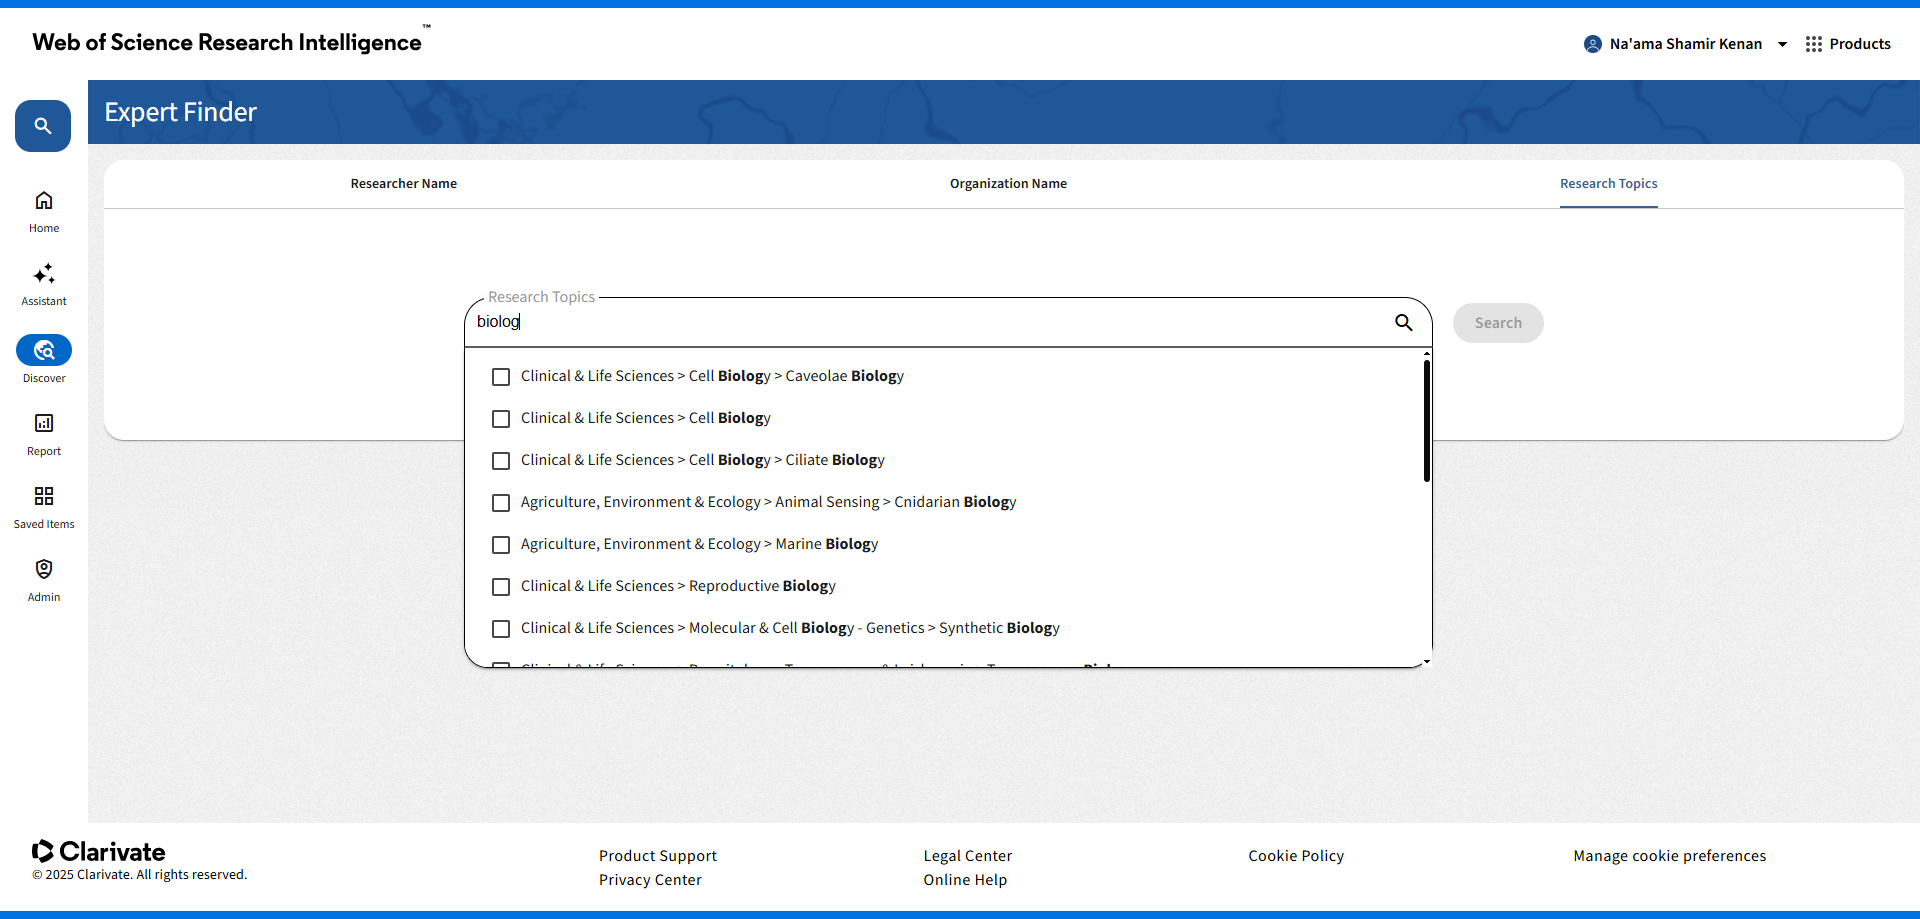The width and height of the screenshot is (1920, 919).
Task: Open Saved Items in the sidebar
Action: 44,507
